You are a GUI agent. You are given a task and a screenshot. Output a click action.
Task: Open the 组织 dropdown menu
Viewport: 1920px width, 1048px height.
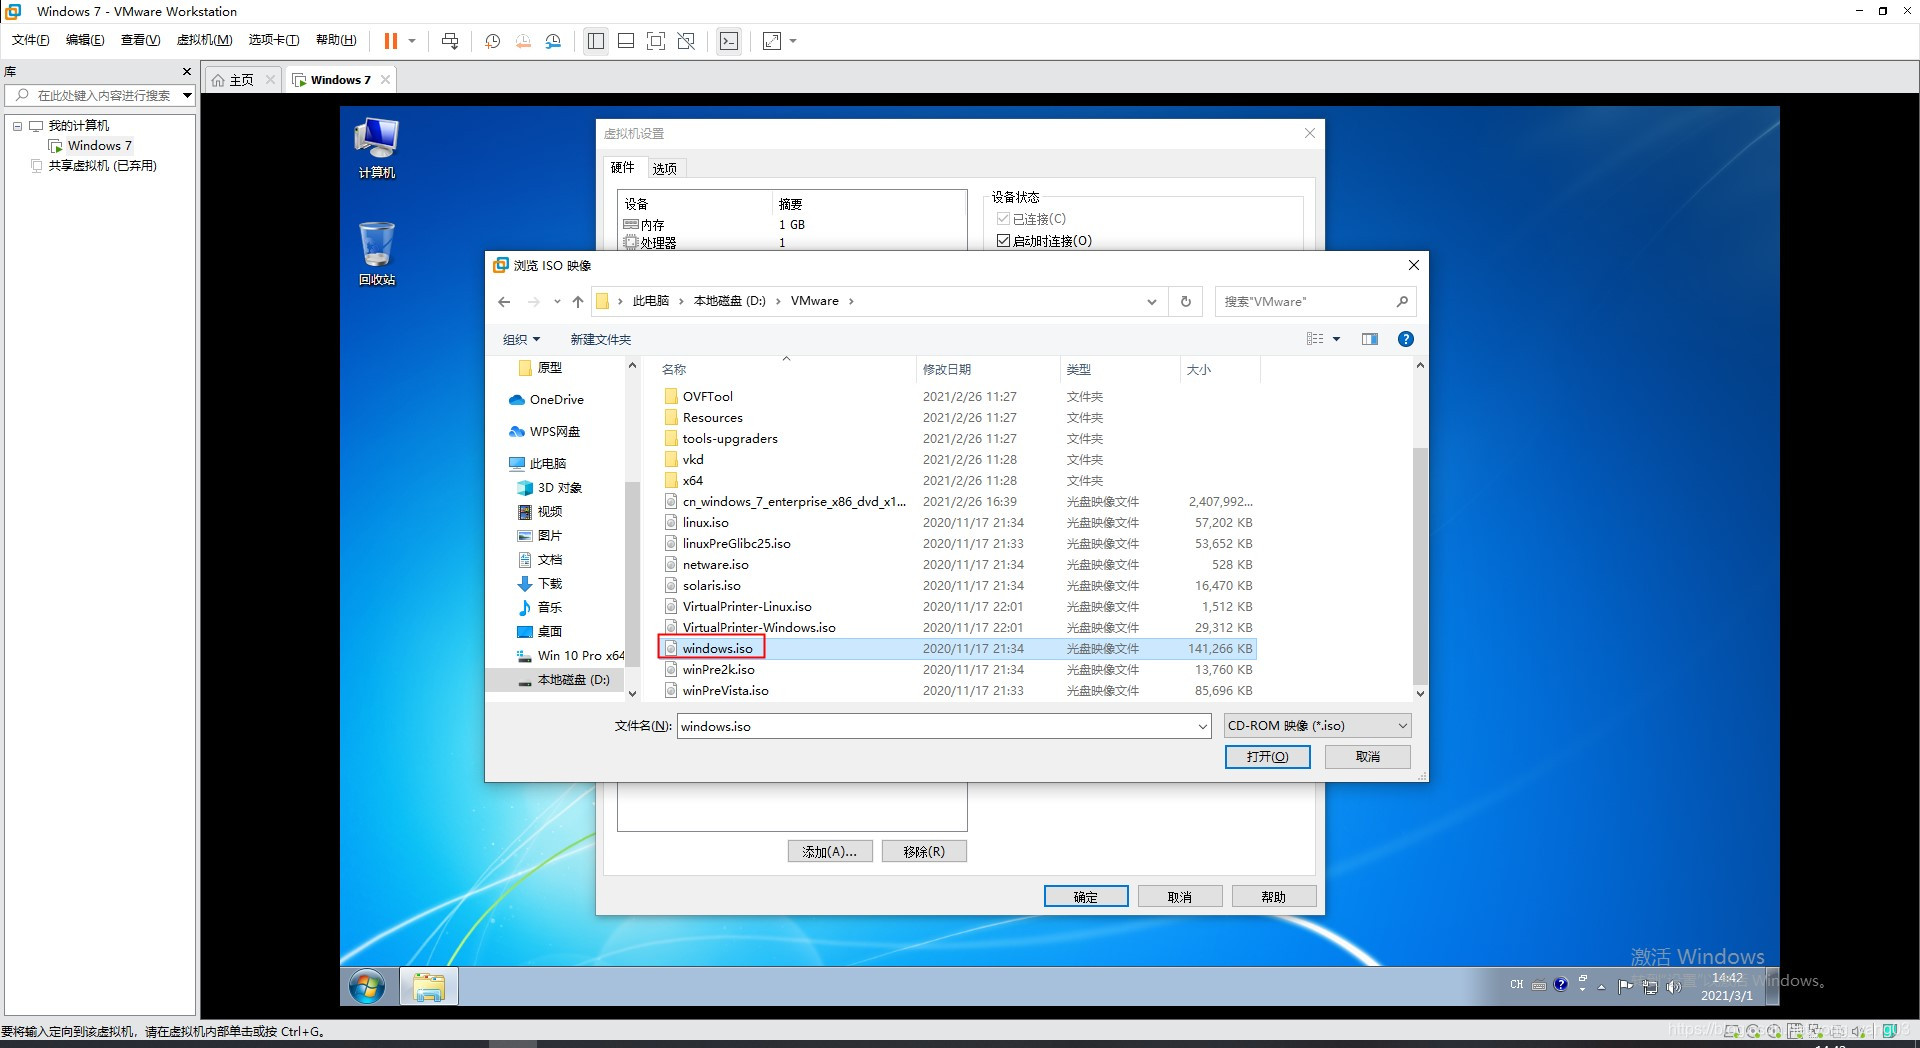tap(521, 339)
